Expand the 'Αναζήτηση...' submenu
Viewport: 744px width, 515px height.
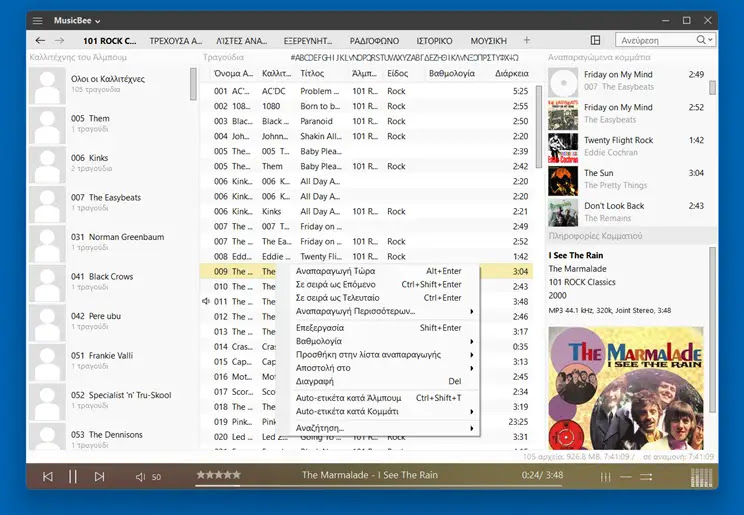472,428
